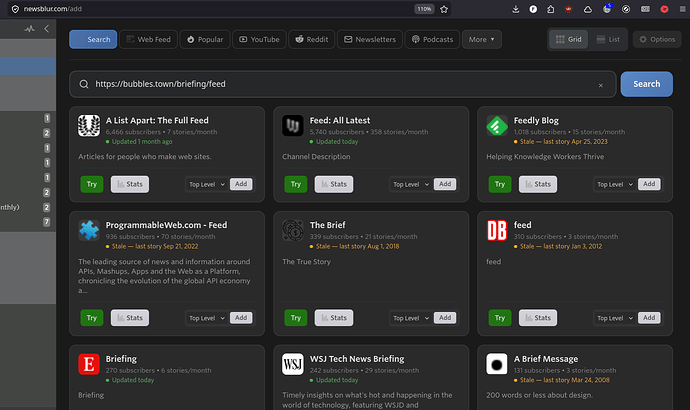
Task: Select the Search tab
Action: (x=93, y=40)
